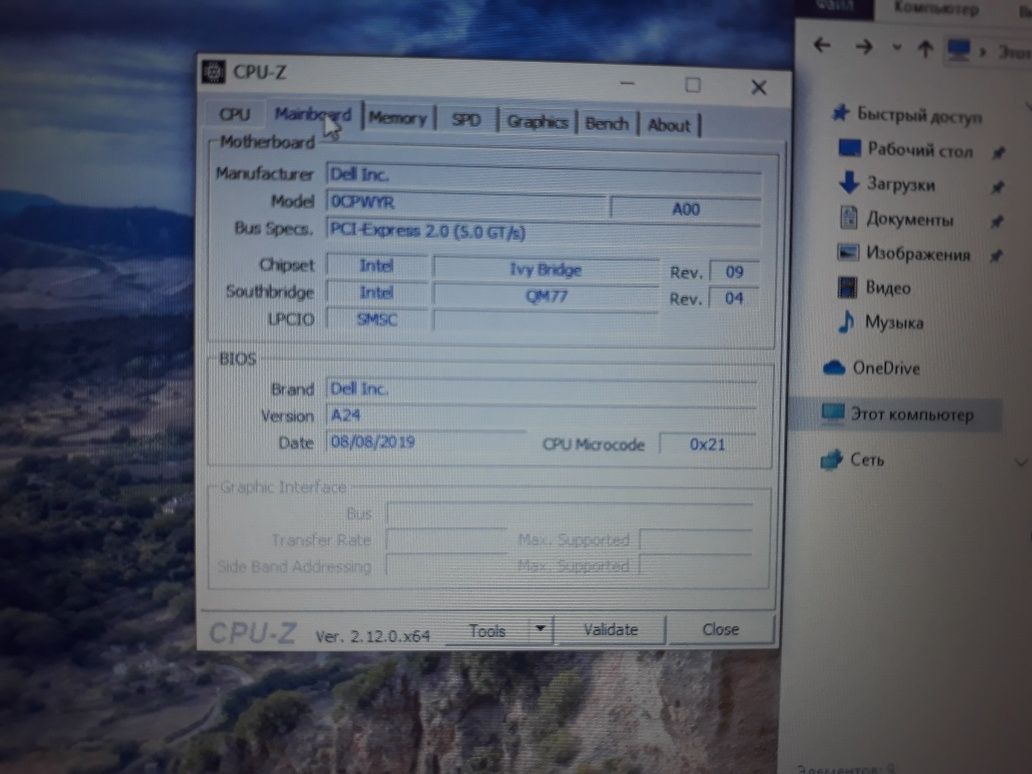This screenshot has width=1032, height=774.
Task: Click the Validate button
Action: click(x=611, y=630)
